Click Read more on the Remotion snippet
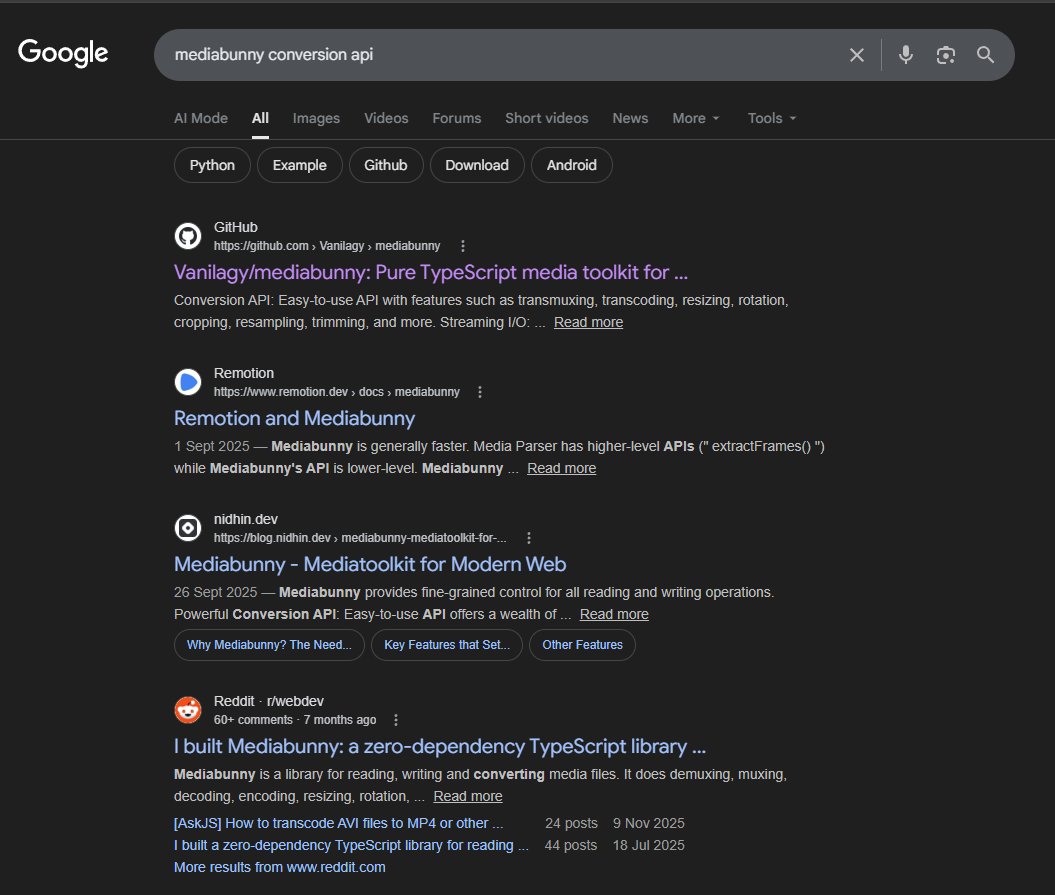Image resolution: width=1055 pixels, height=895 pixels. pos(561,468)
